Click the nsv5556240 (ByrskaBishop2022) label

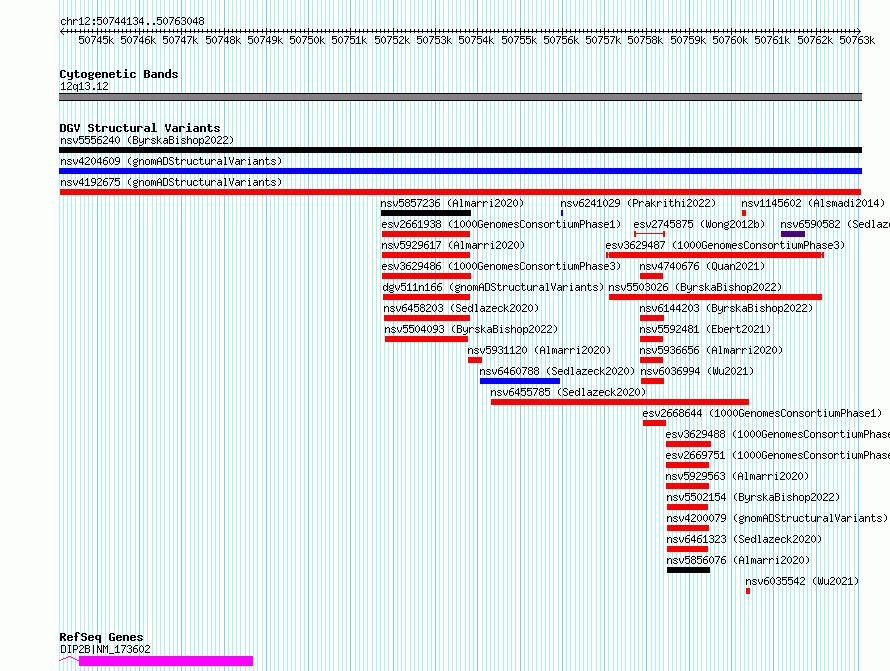(147, 140)
